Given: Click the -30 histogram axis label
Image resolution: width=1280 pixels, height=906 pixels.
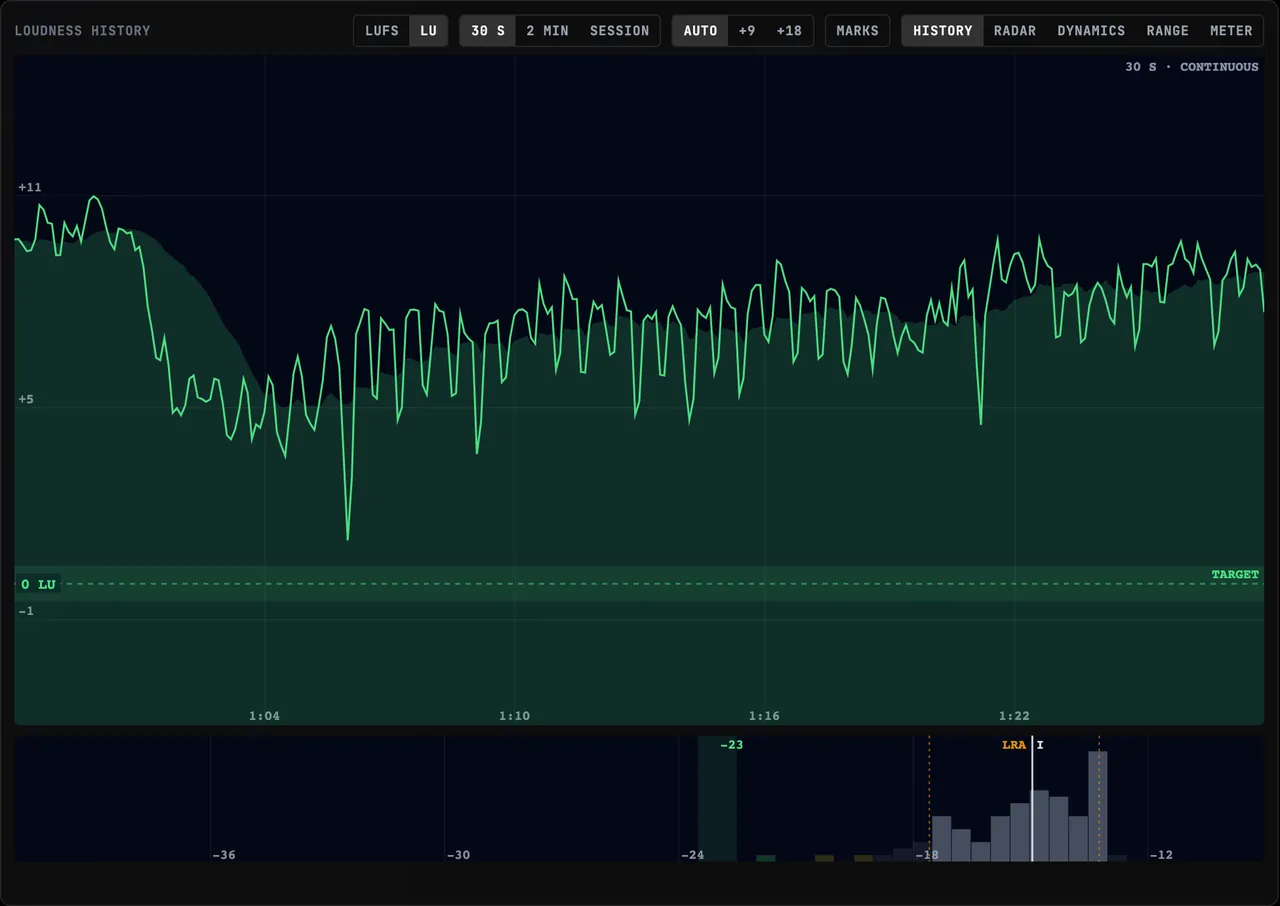Looking at the screenshot, I should pos(458,855).
